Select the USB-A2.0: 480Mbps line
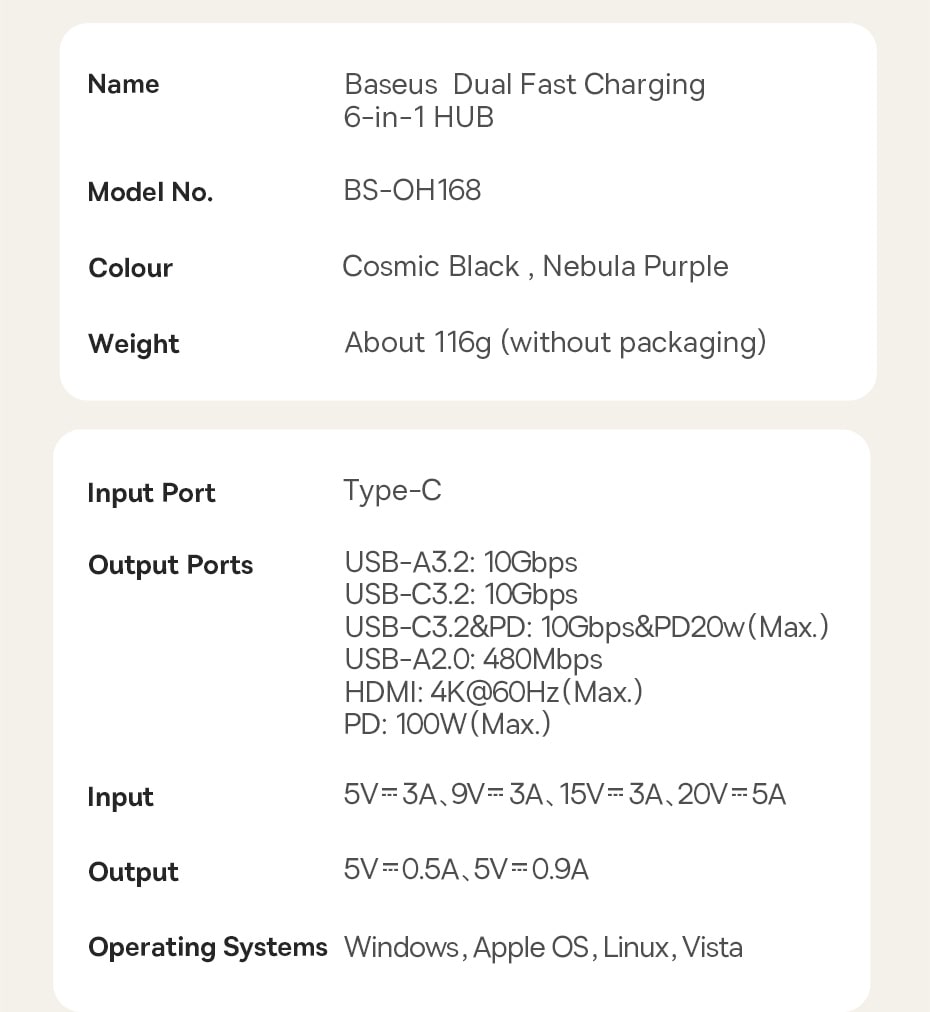The width and height of the screenshot is (930, 1012). click(x=473, y=660)
